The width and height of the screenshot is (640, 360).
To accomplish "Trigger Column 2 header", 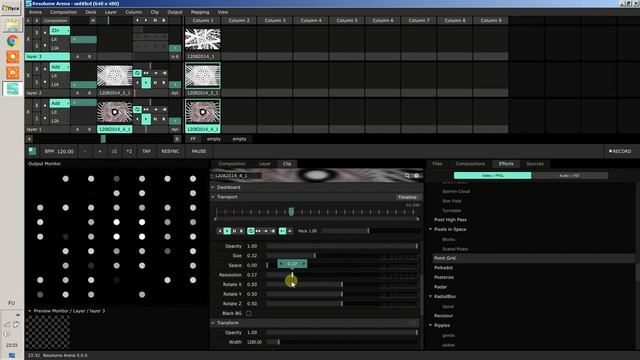I will click(x=239, y=20).
